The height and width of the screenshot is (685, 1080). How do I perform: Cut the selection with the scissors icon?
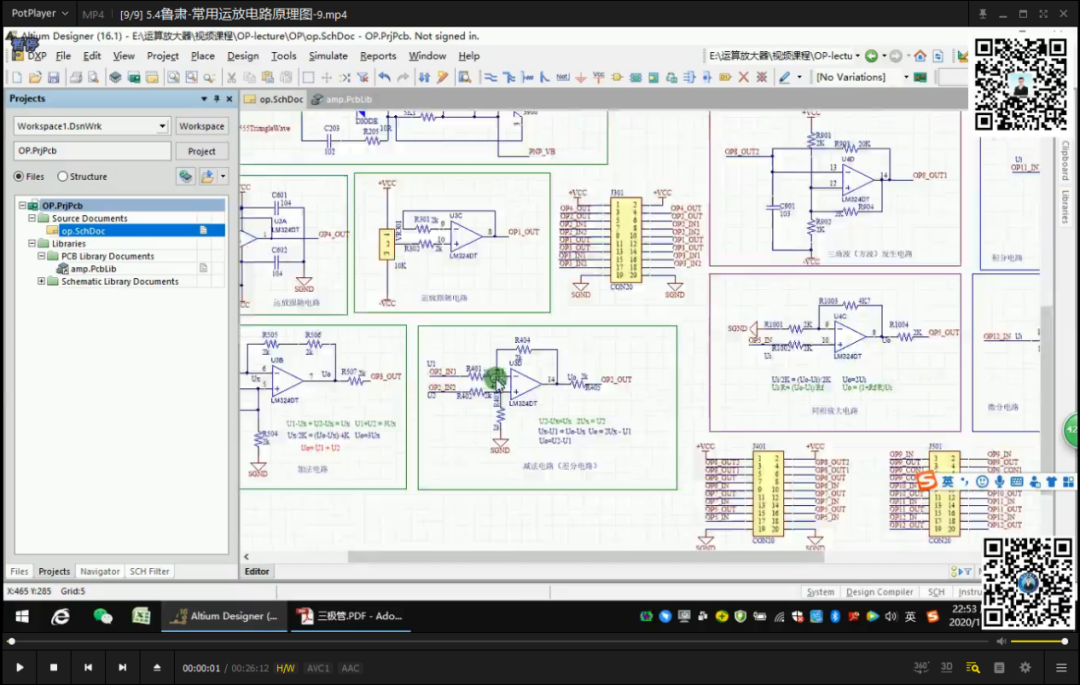[231, 78]
